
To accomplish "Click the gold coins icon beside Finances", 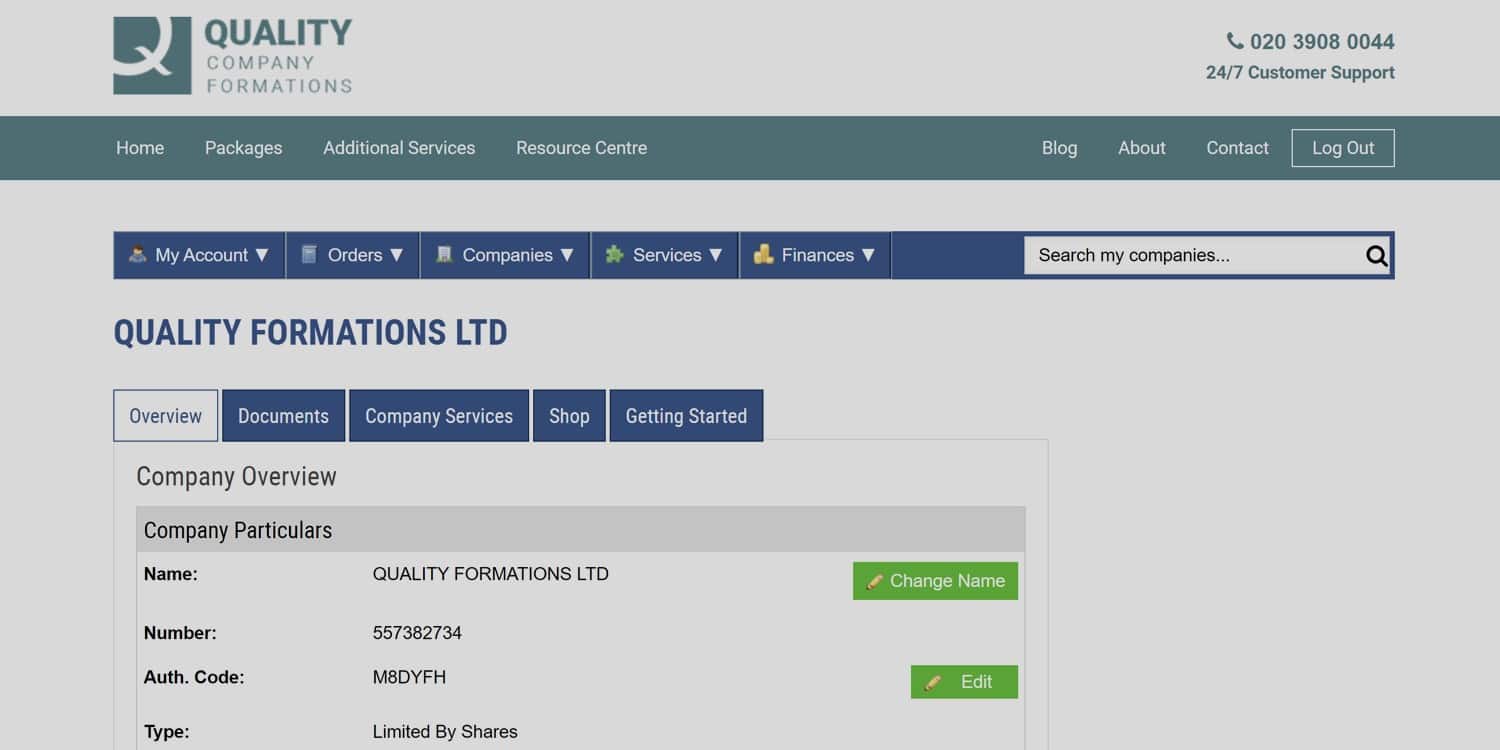I will pyautogui.click(x=764, y=255).
